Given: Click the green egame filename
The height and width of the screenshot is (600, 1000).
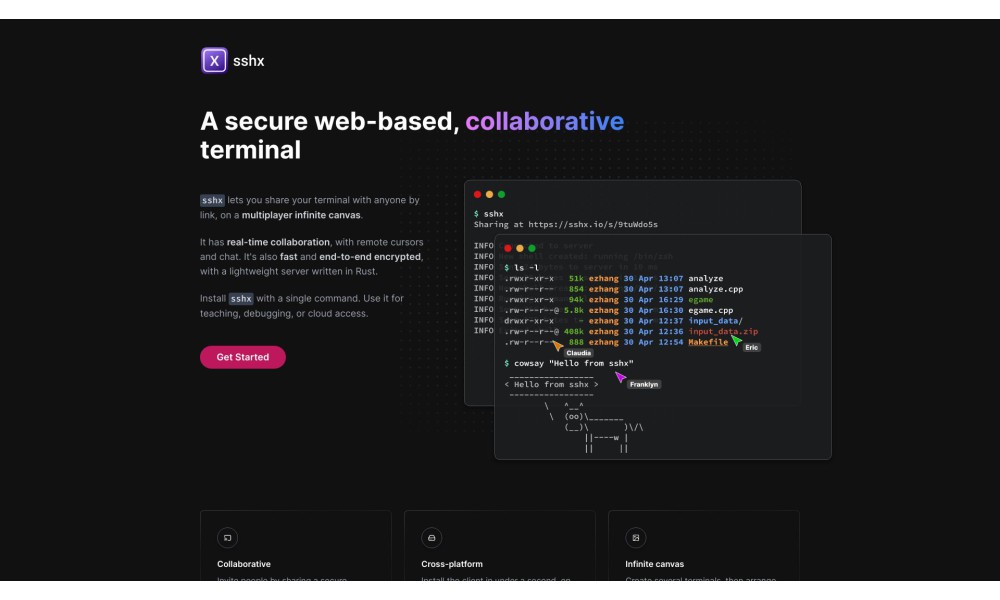Looking at the screenshot, I should click(700, 300).
